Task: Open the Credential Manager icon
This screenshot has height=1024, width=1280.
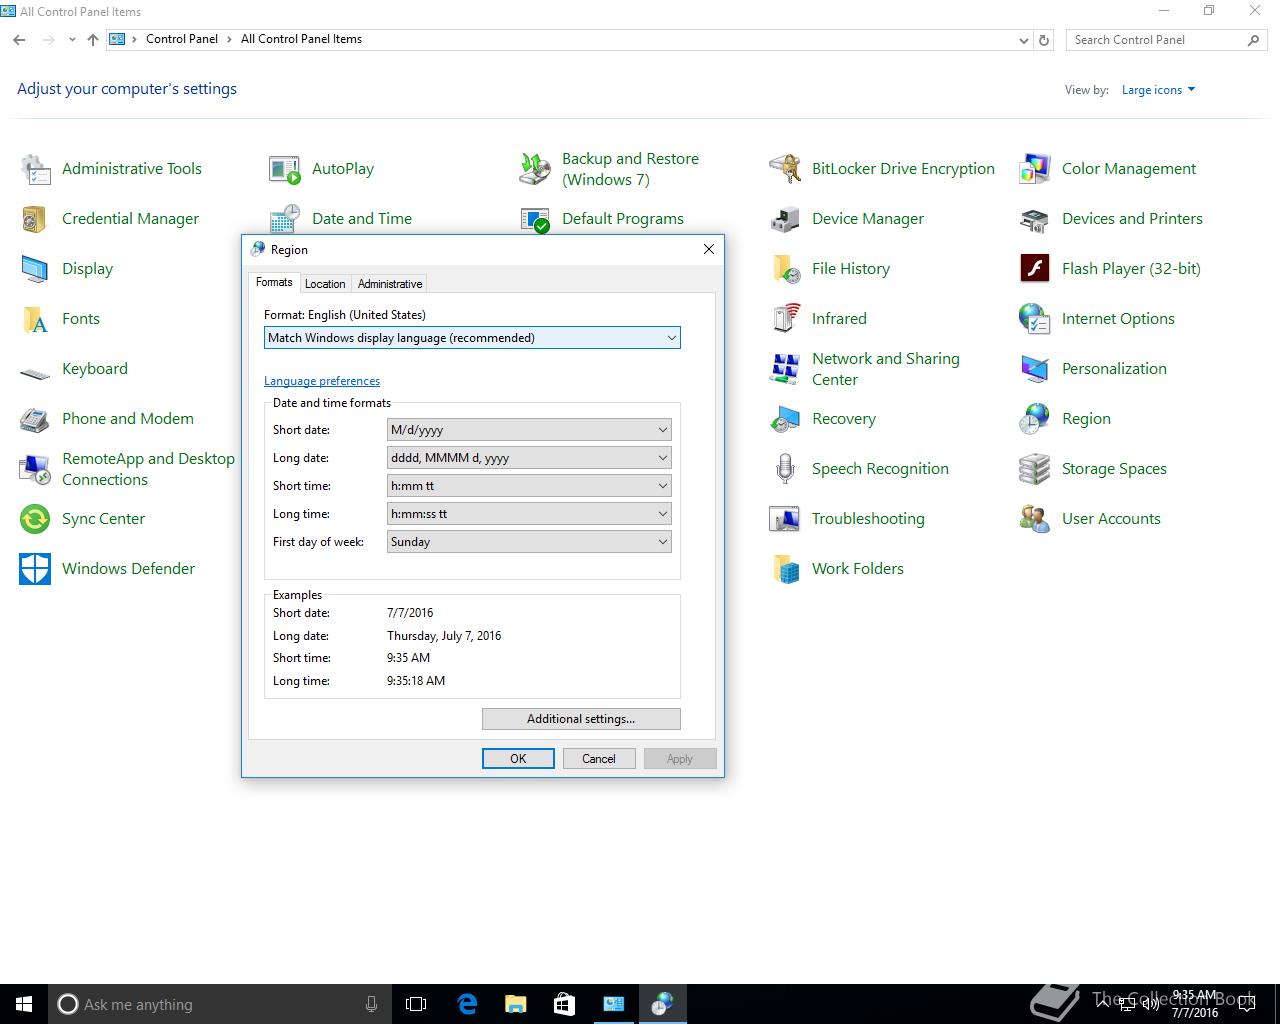Action: (35, 219)
